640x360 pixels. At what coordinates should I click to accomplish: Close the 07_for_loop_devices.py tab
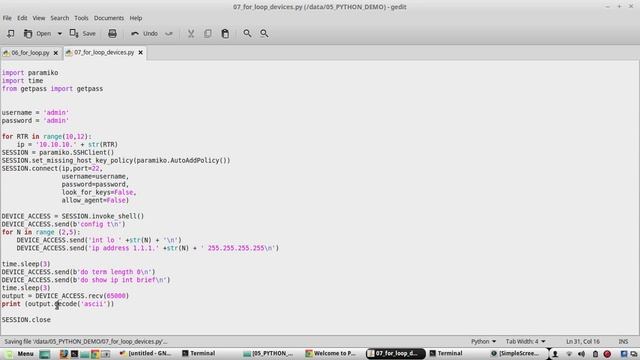(140, 52)
